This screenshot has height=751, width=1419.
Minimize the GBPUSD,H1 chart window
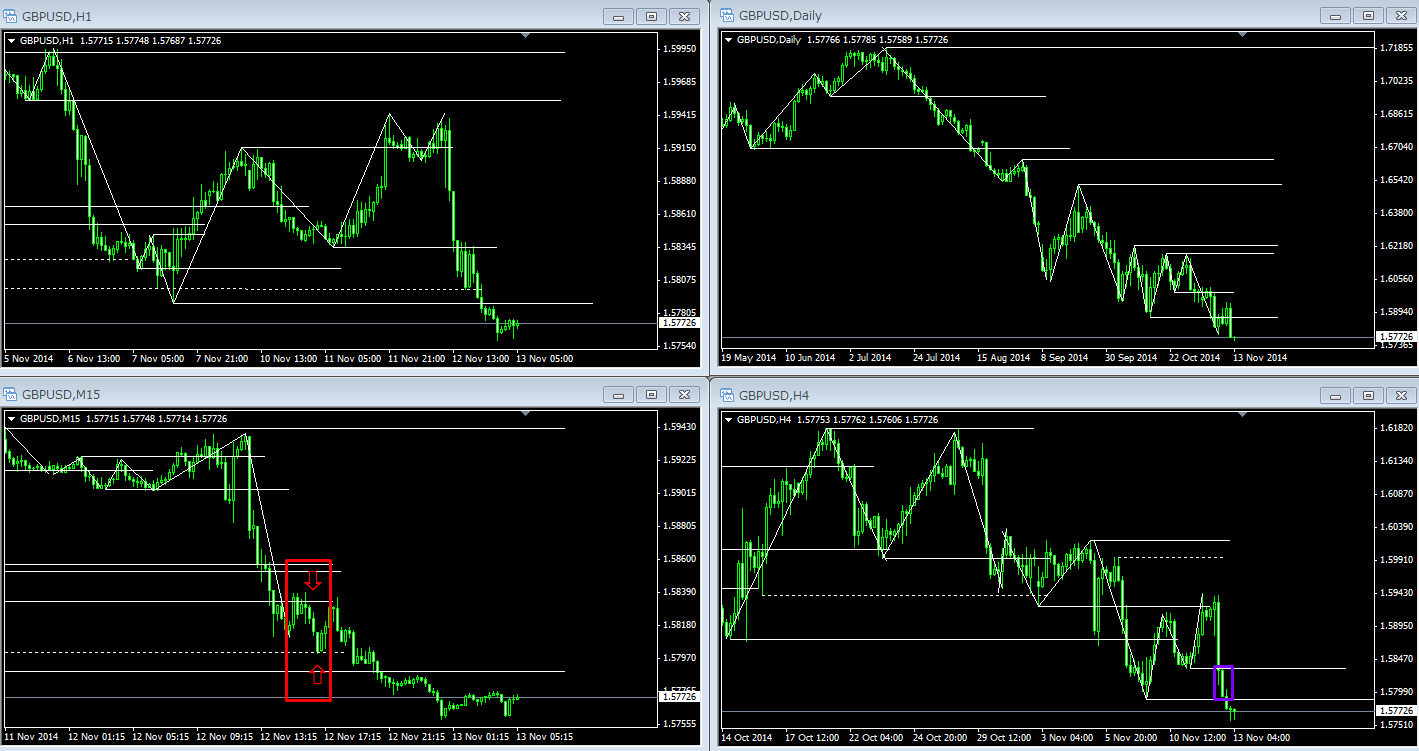click(620, 16)
